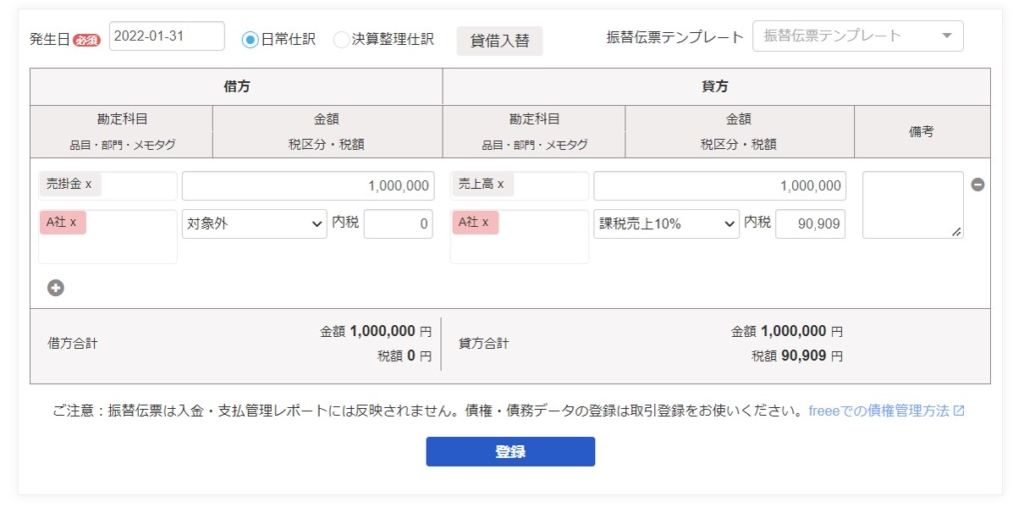Screen dimensions: 1024x513
Task: Open the 対象外 tax category dropdown
Action: pyautogui.click(x=254, y=224)
